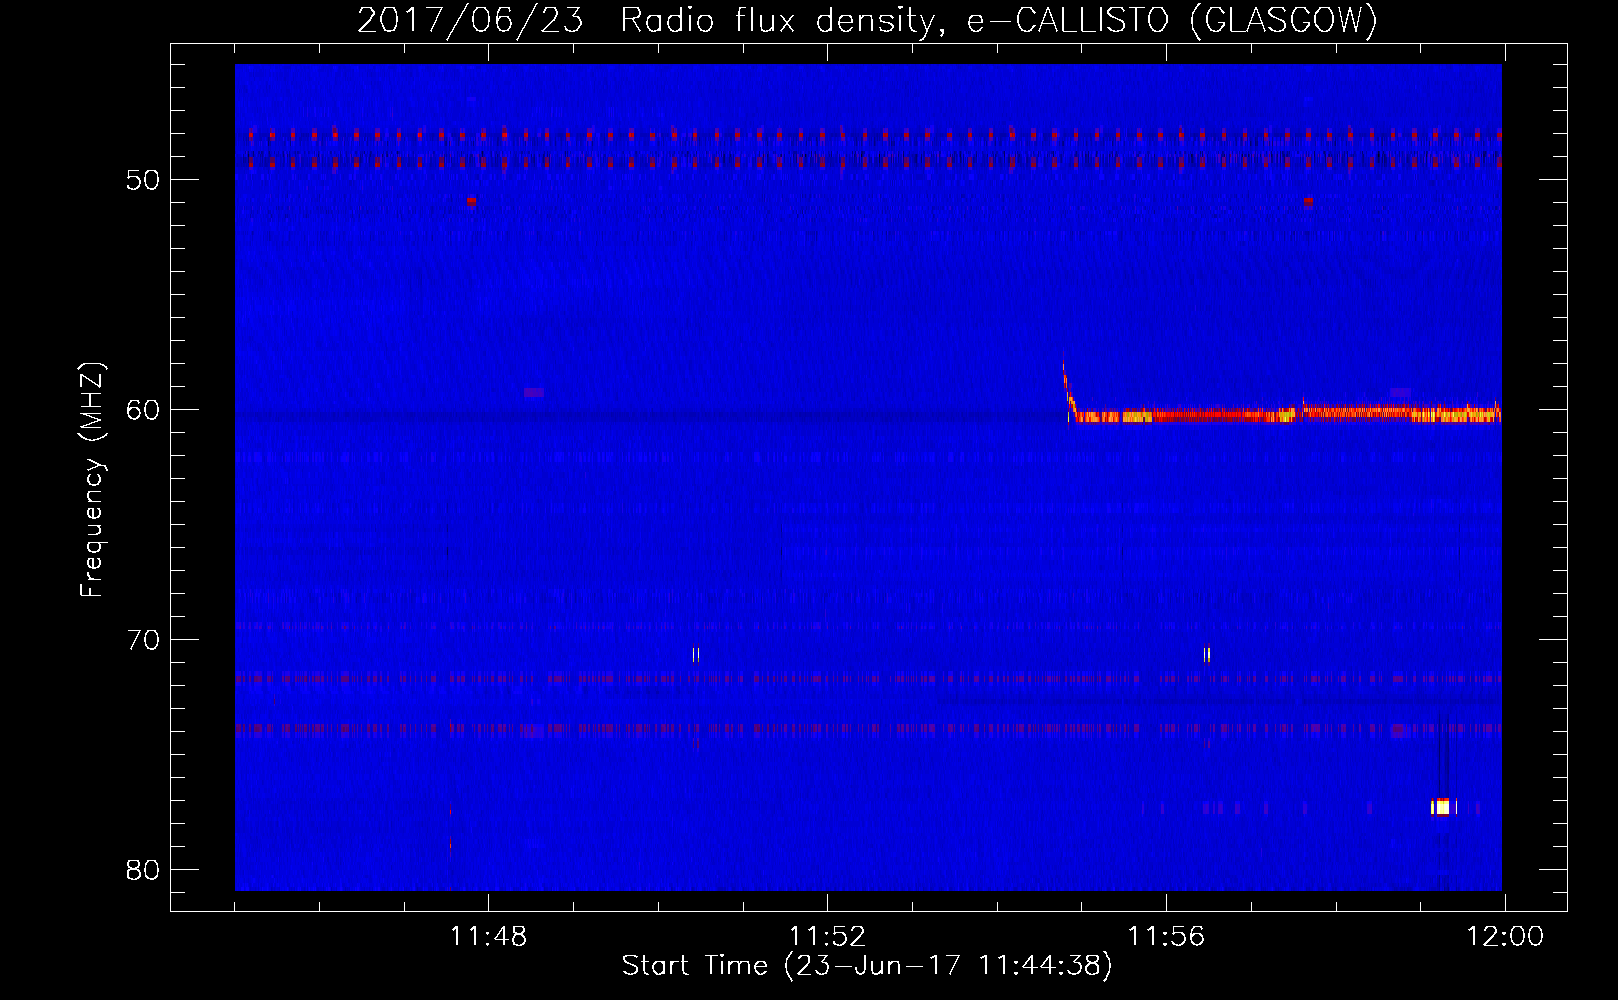Click the drifting burst onset above the 60 MHz band
Viewport: 1618px width, 1000px height.
point(1068,390)
